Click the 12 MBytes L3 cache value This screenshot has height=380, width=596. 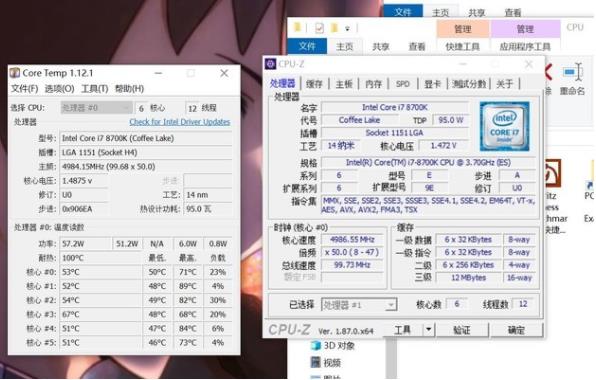coord(468,278)
